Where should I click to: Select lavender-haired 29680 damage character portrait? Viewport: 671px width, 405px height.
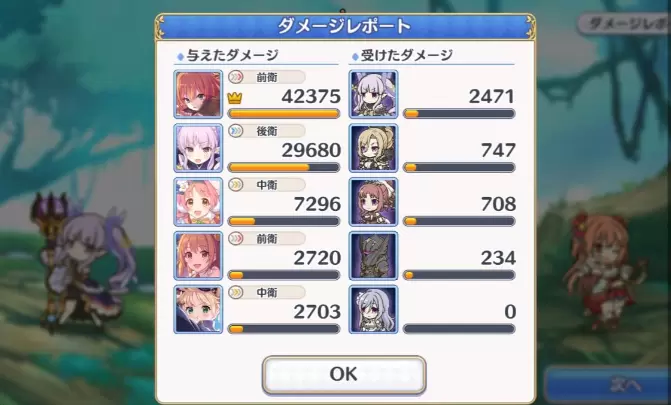[x=198, y=148]
